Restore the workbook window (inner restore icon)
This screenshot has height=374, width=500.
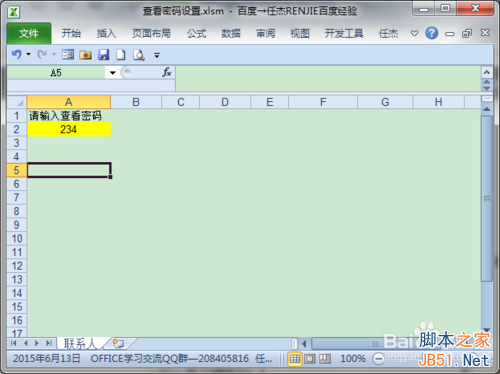tap(467, 33)
